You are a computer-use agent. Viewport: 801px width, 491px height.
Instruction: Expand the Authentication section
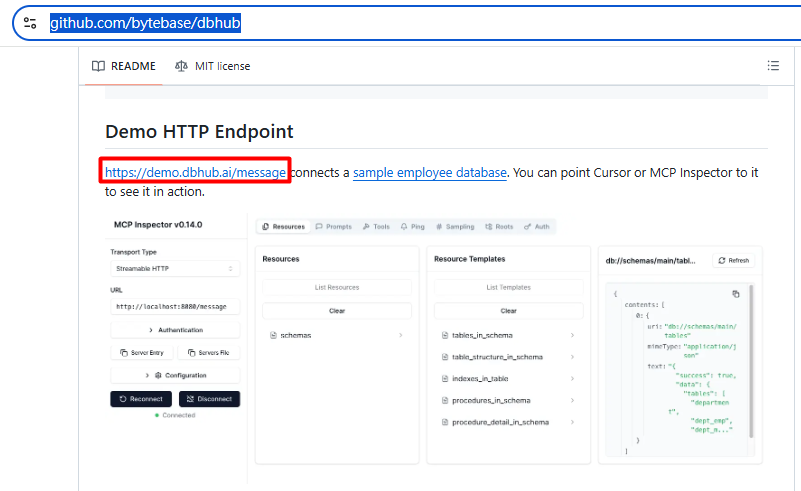[175, 330]
